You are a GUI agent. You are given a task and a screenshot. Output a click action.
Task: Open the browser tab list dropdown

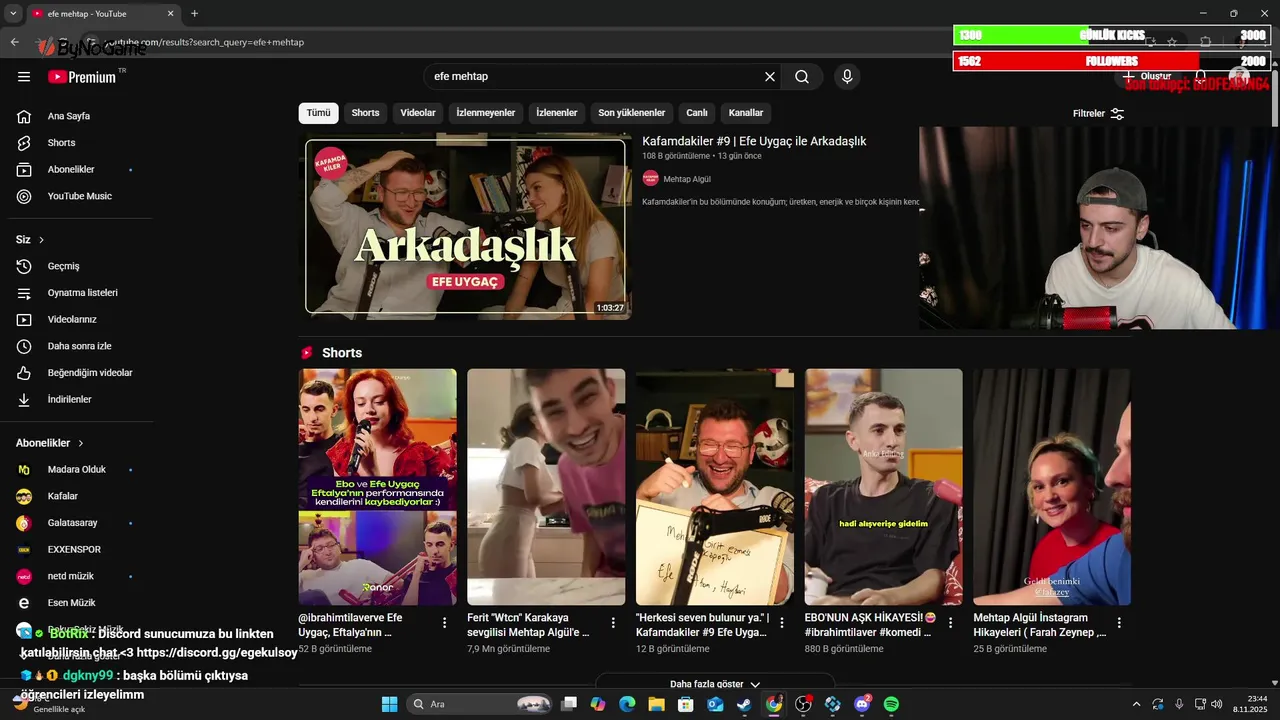pyautogui.click(x=13, y=14)
